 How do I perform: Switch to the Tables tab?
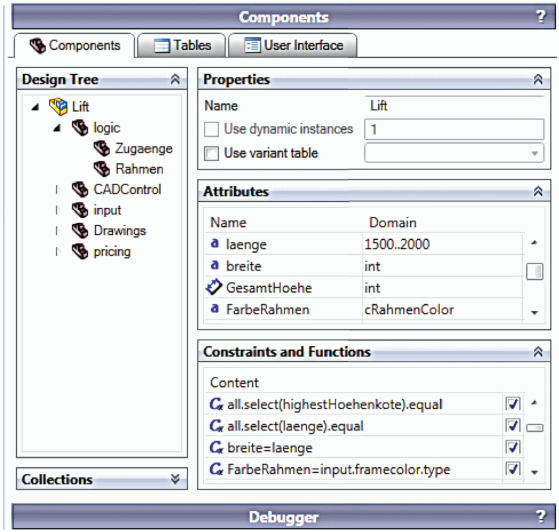coord(182,45)
